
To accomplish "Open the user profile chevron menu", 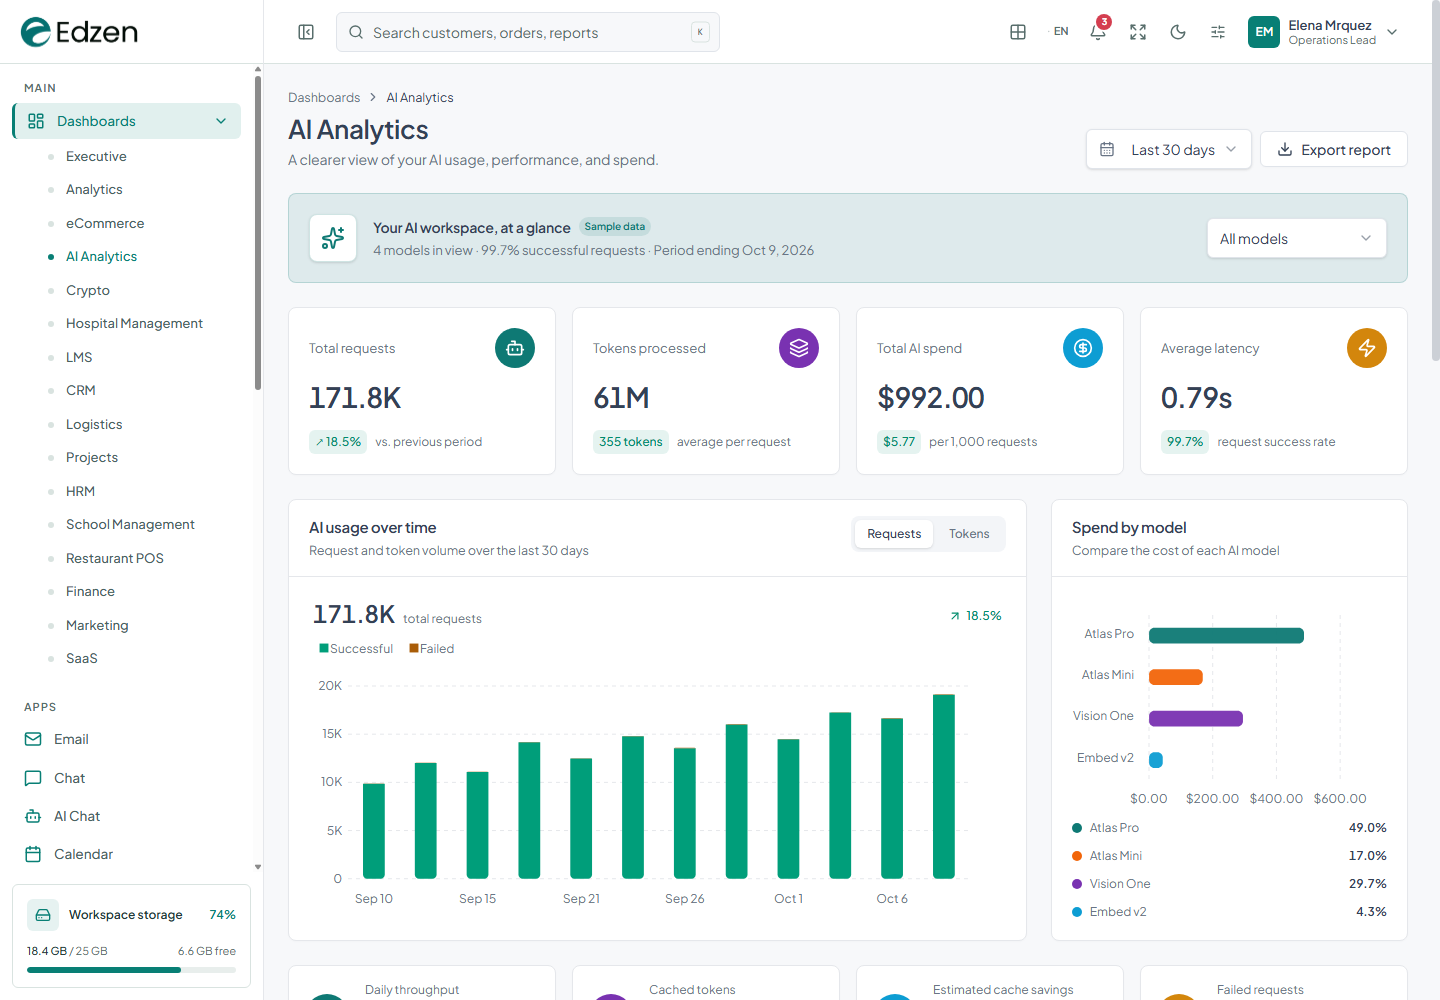I will coord(1392,32).
